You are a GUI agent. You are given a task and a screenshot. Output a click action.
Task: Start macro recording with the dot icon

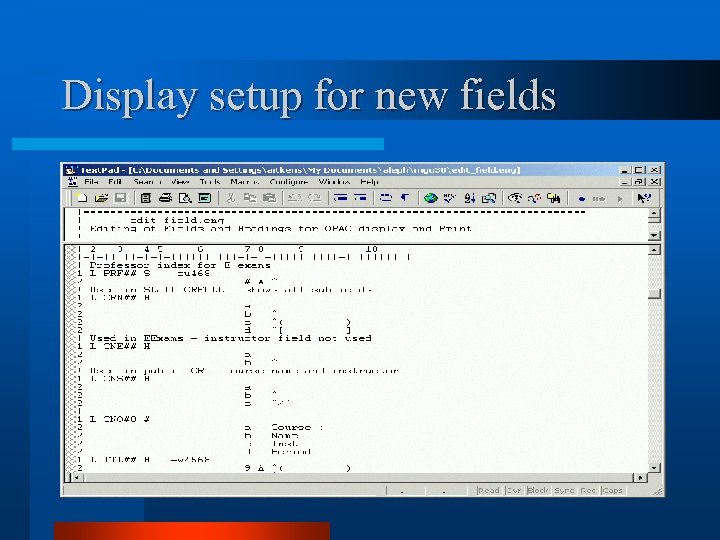pyautogui.click(x=582, y=199)
